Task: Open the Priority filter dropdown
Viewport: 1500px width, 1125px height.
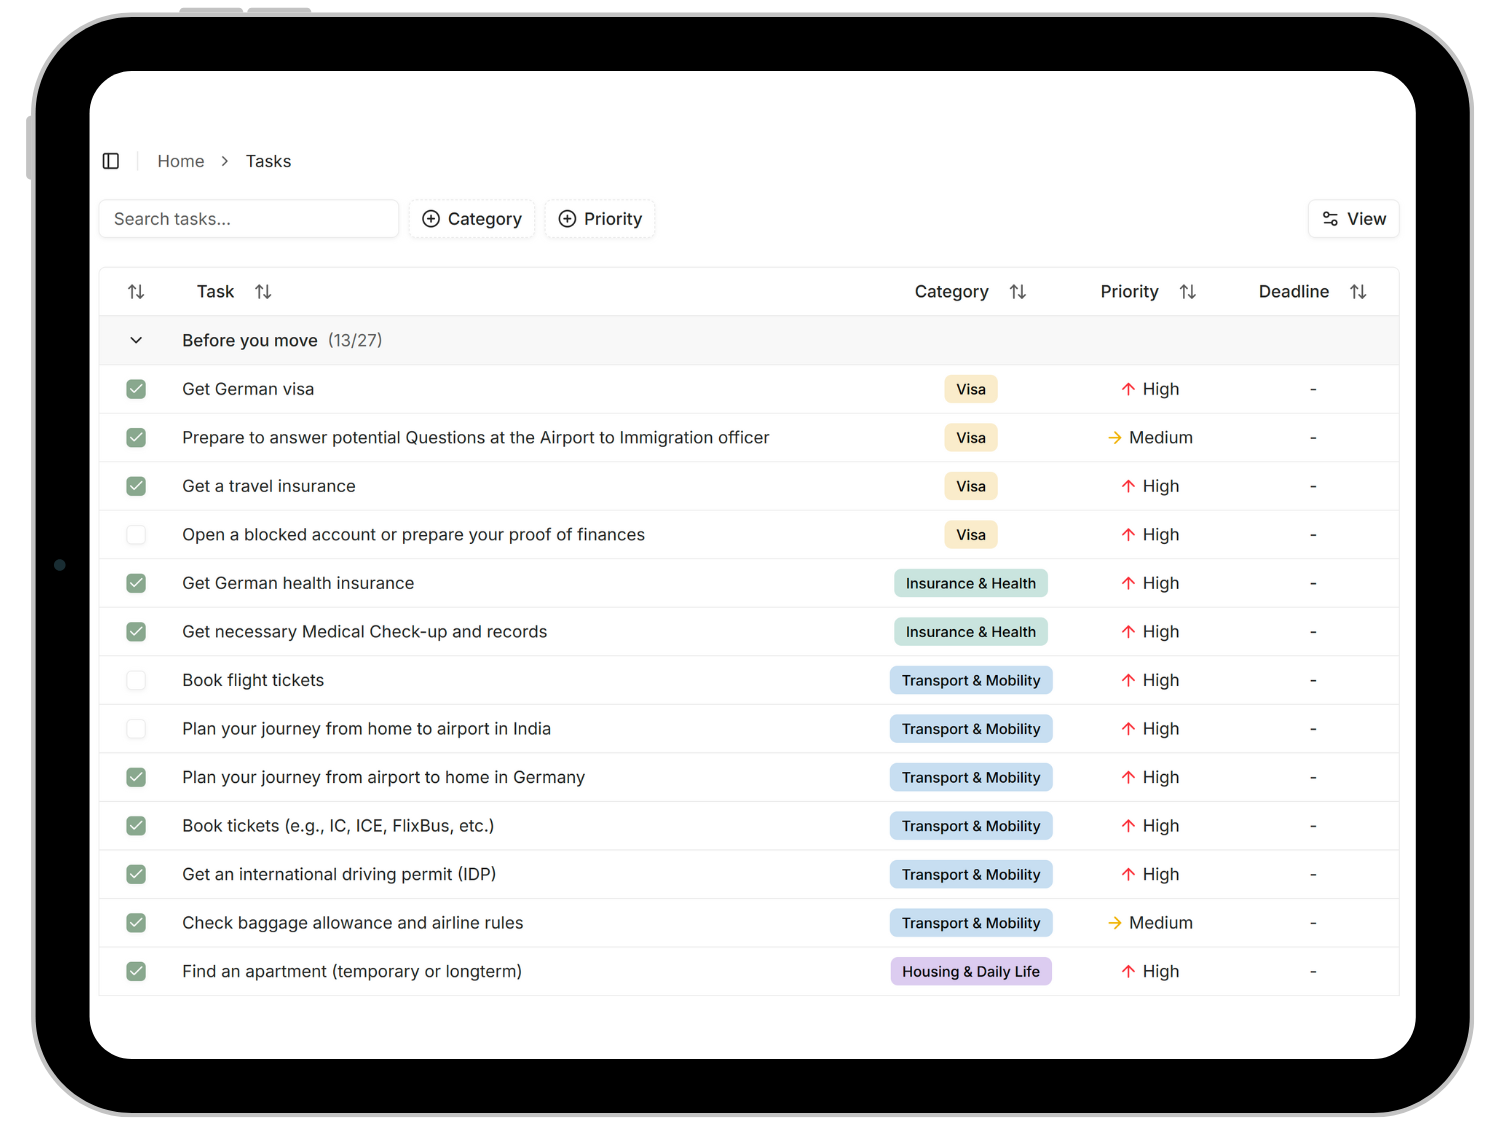Action: pos(600,219)
